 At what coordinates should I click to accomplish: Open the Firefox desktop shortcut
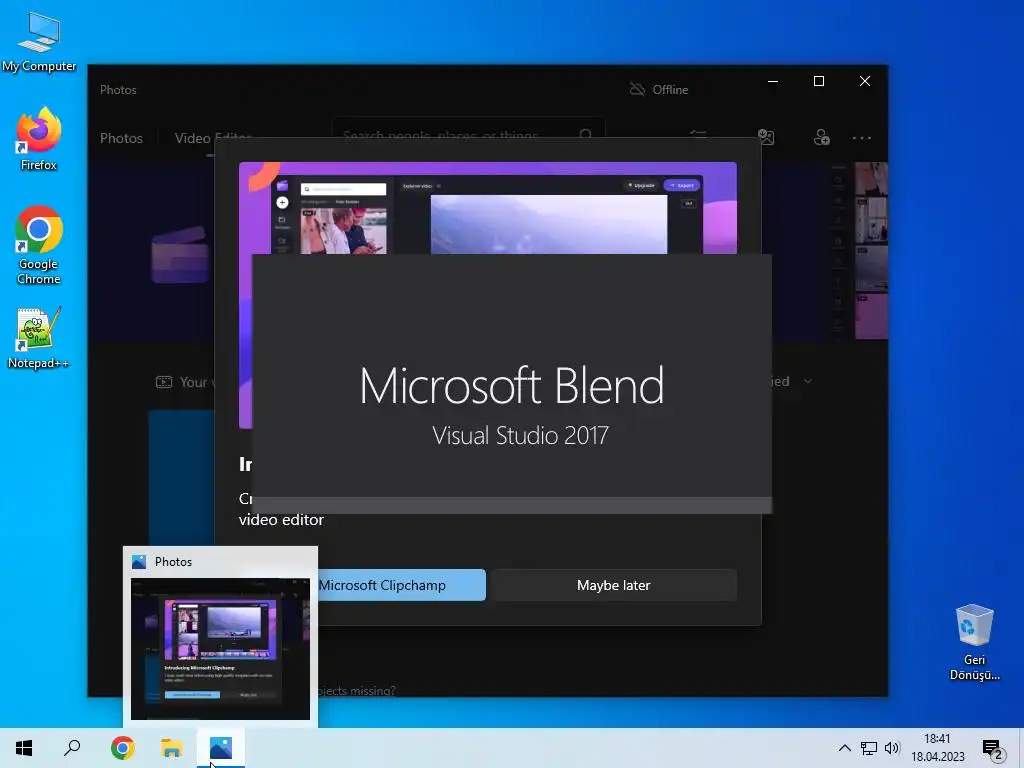(x=39, y=139)
